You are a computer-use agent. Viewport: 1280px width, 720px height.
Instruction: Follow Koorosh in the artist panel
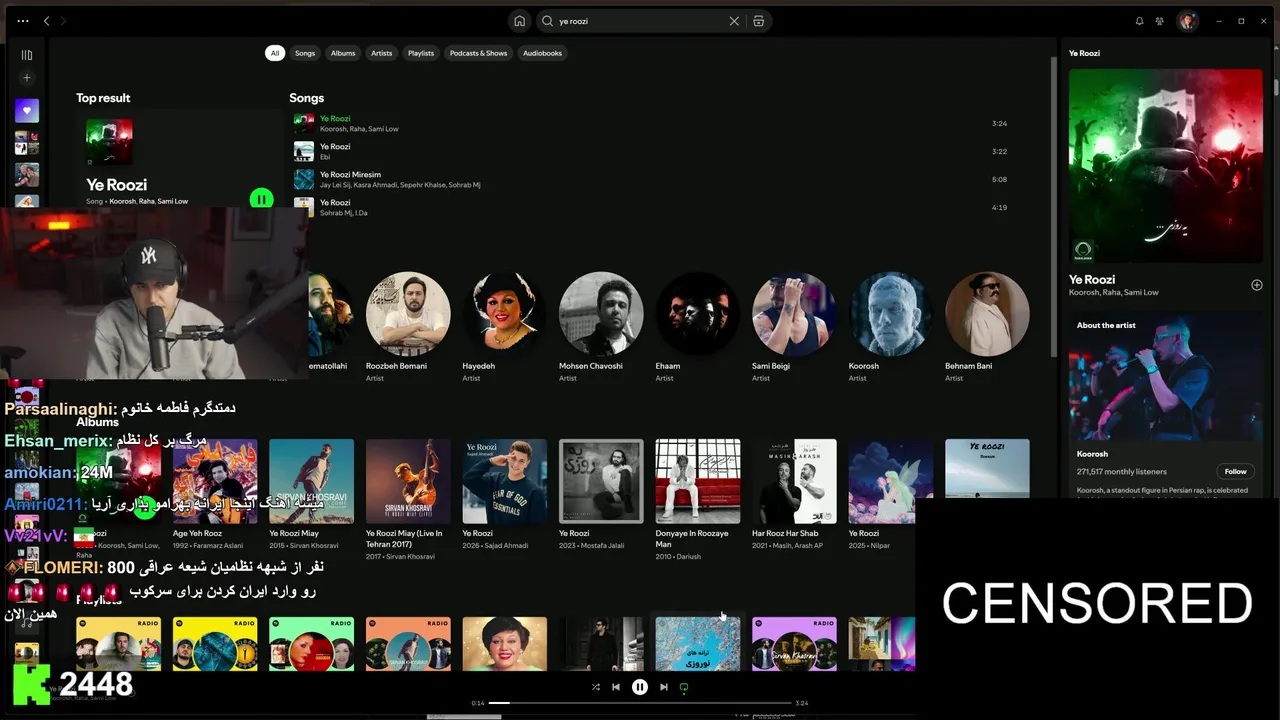(1236, 471)
